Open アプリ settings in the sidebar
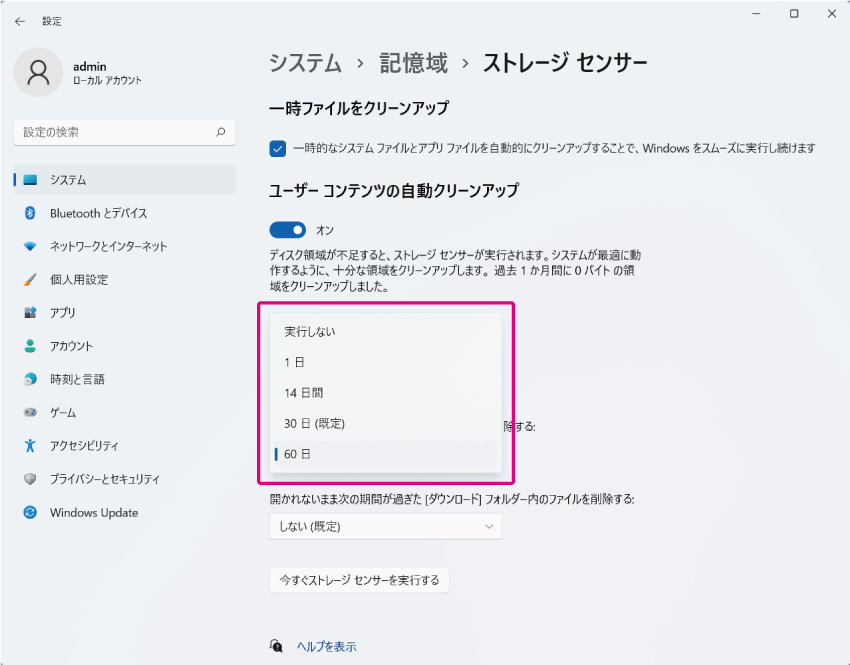 [125, 313]
